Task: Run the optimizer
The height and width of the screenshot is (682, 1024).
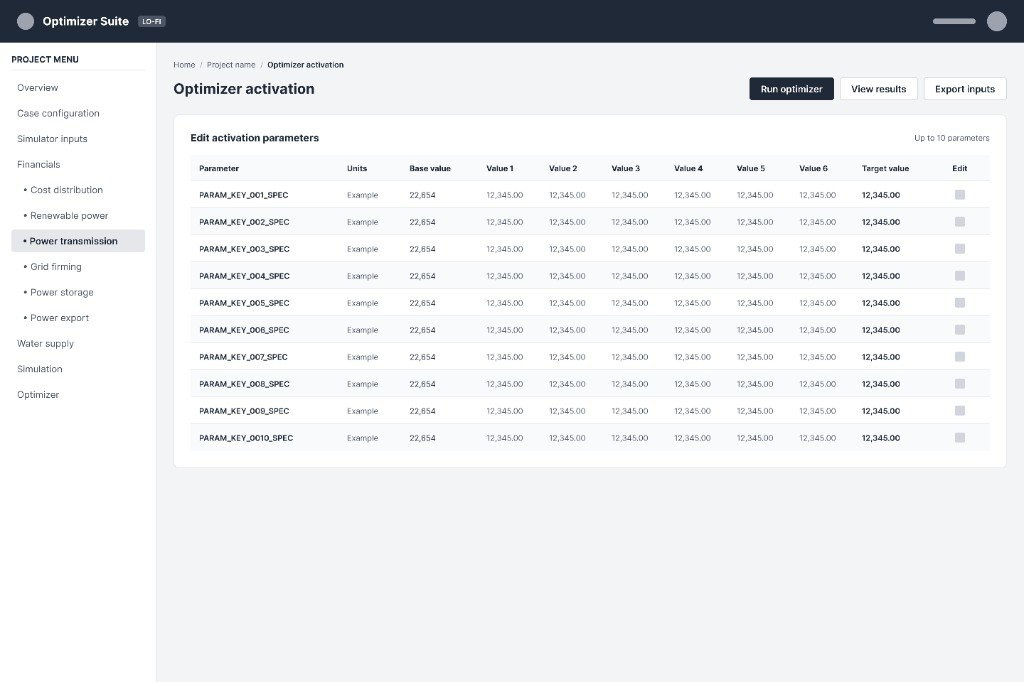Action: pyautogui.click(x=792, y=89)
